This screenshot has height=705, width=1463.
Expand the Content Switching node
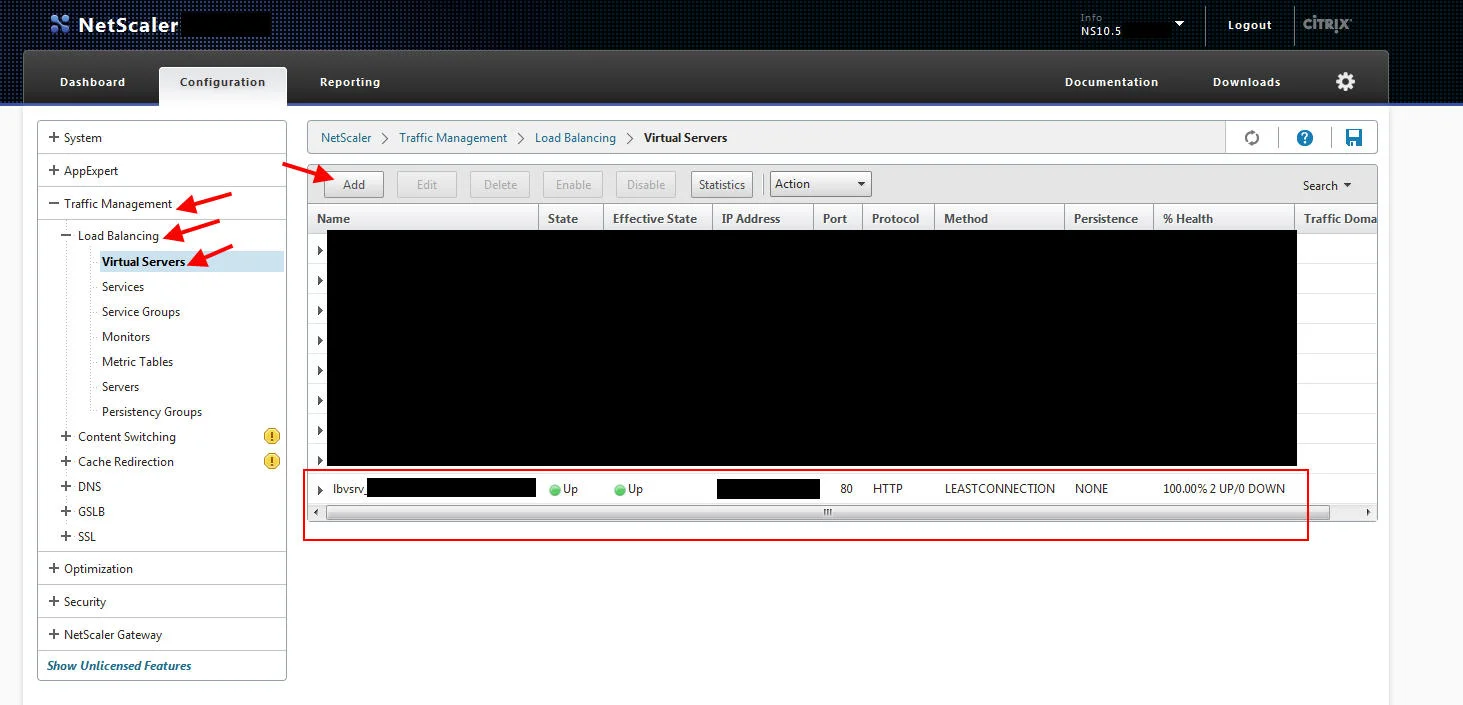66,436
